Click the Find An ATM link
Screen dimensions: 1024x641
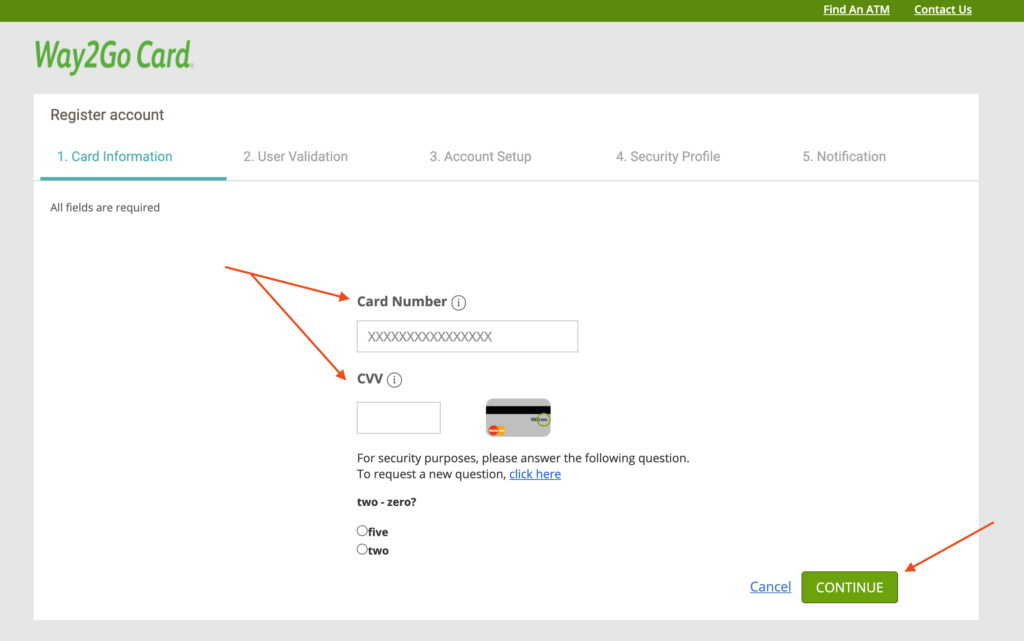coord(856,10)
